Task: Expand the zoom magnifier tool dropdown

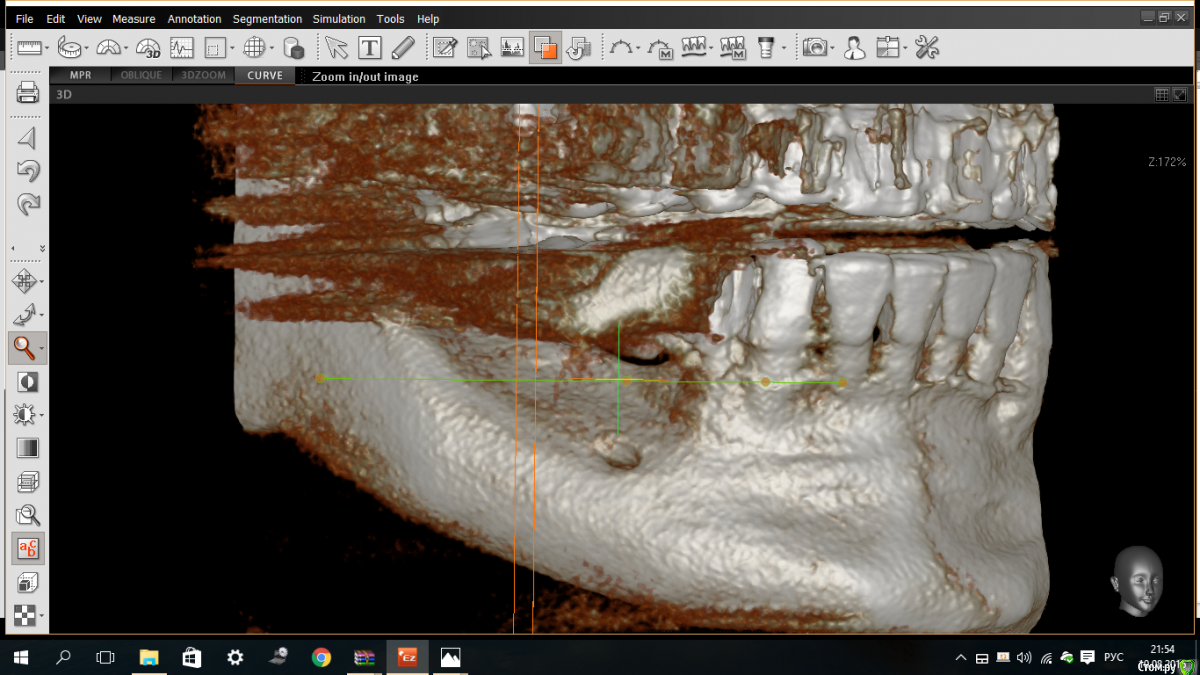Action: pyautogui.click(x=42, y=349)
